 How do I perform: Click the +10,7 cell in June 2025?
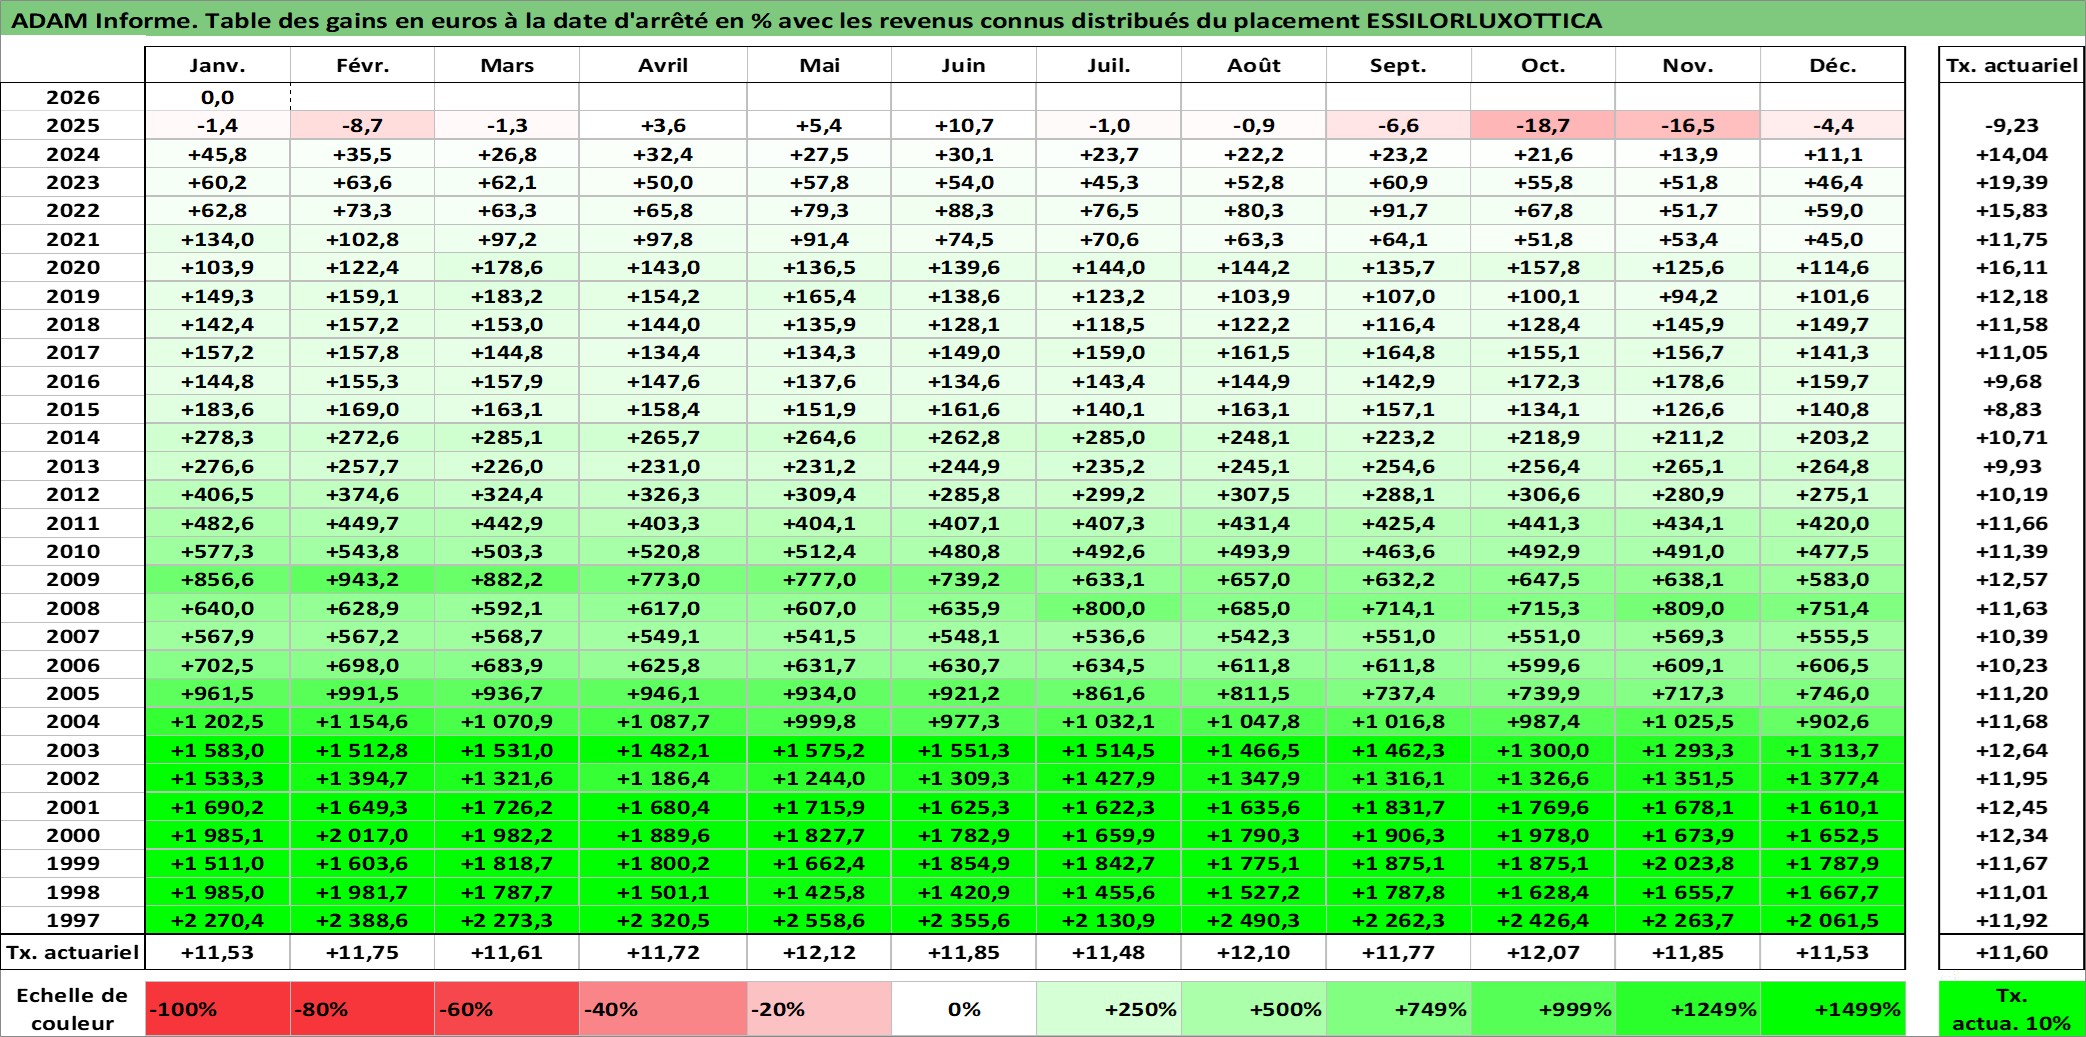point(964,125)
